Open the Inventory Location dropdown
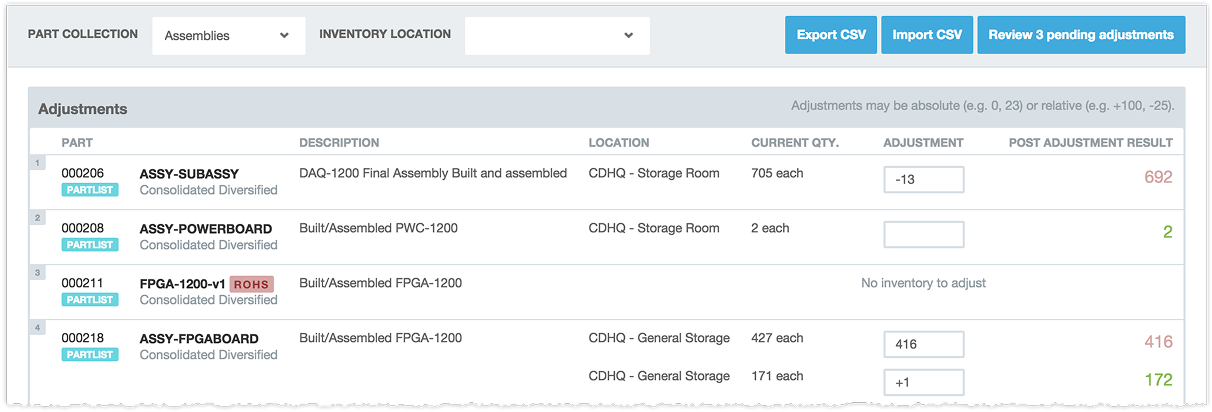The image size is (1212, 412). click(x=557, y=35)
